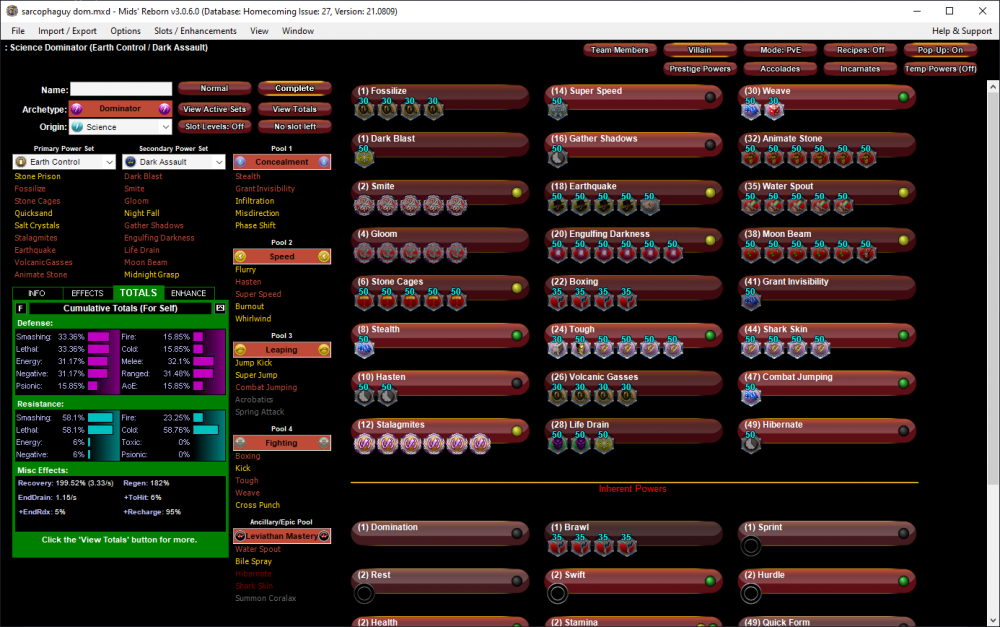Open the Import / Export menu

pyautogui.click(x=67, y=30)
